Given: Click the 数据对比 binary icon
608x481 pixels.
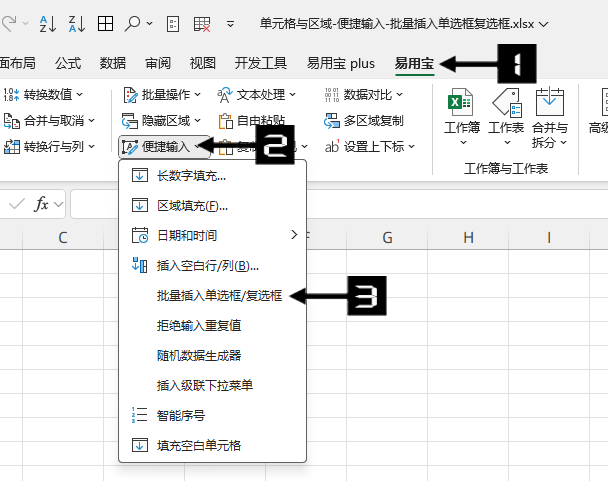Looking at the screenshot, I should [x=332, y=95].
